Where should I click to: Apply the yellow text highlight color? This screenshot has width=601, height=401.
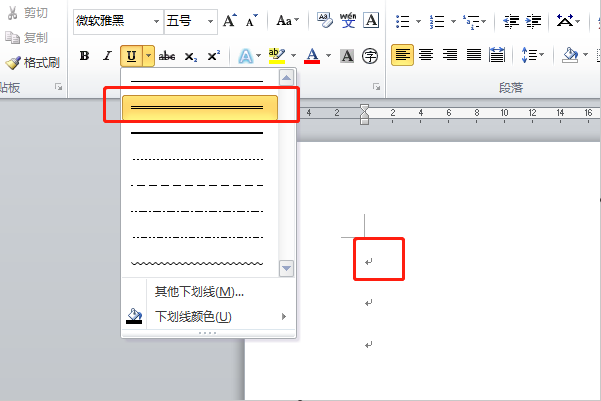277,56
